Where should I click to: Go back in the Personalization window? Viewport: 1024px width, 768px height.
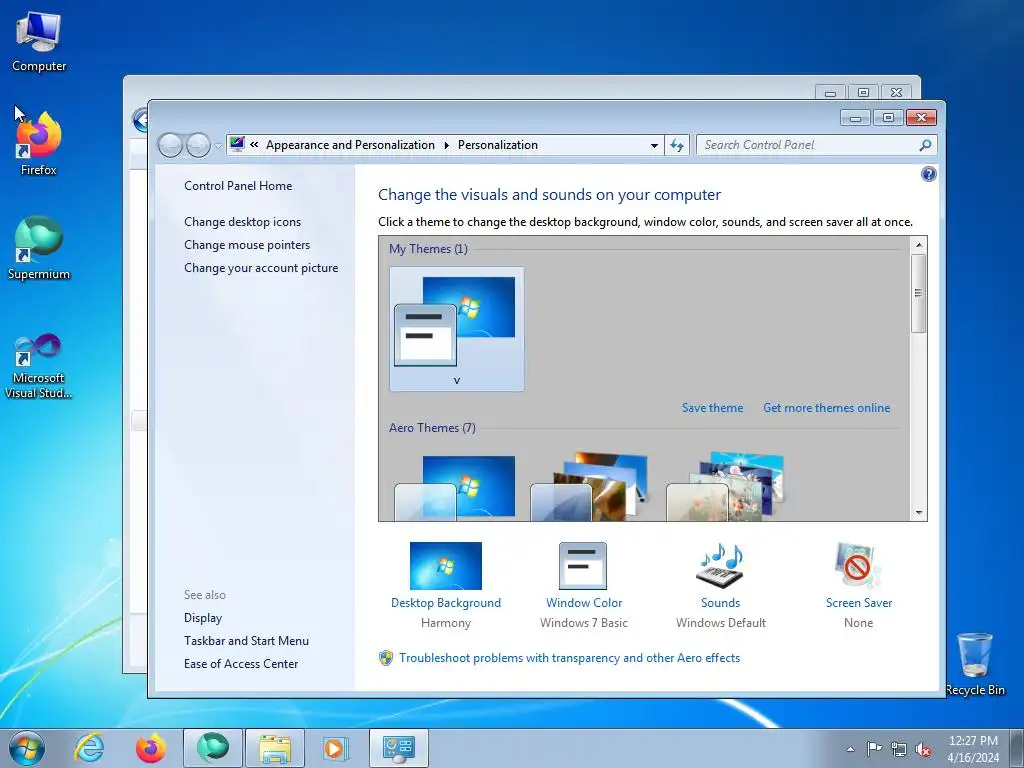coord(170,145)
